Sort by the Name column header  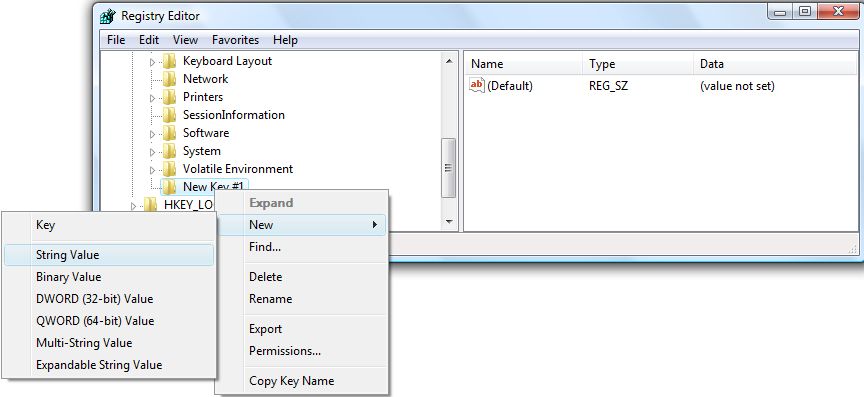point(523,64)
